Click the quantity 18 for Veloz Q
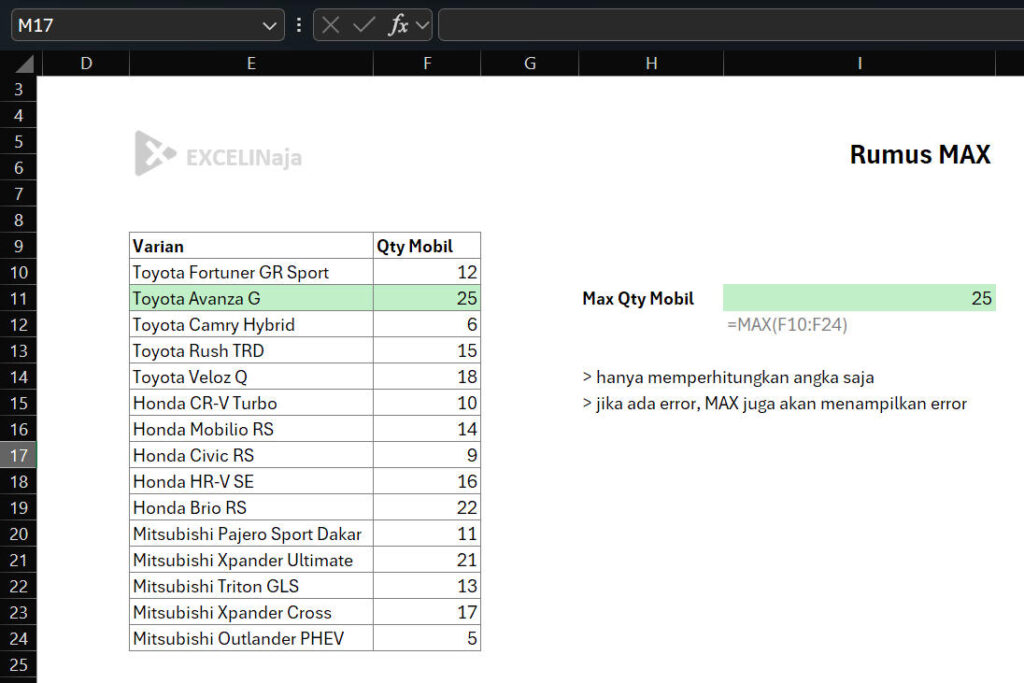The image size is (1024, 683). pyautogui.click(x=427, y=377)
